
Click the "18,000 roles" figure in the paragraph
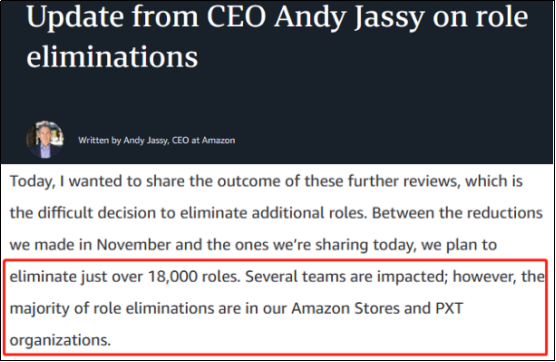pyautogui.click(x=194, y=277)
